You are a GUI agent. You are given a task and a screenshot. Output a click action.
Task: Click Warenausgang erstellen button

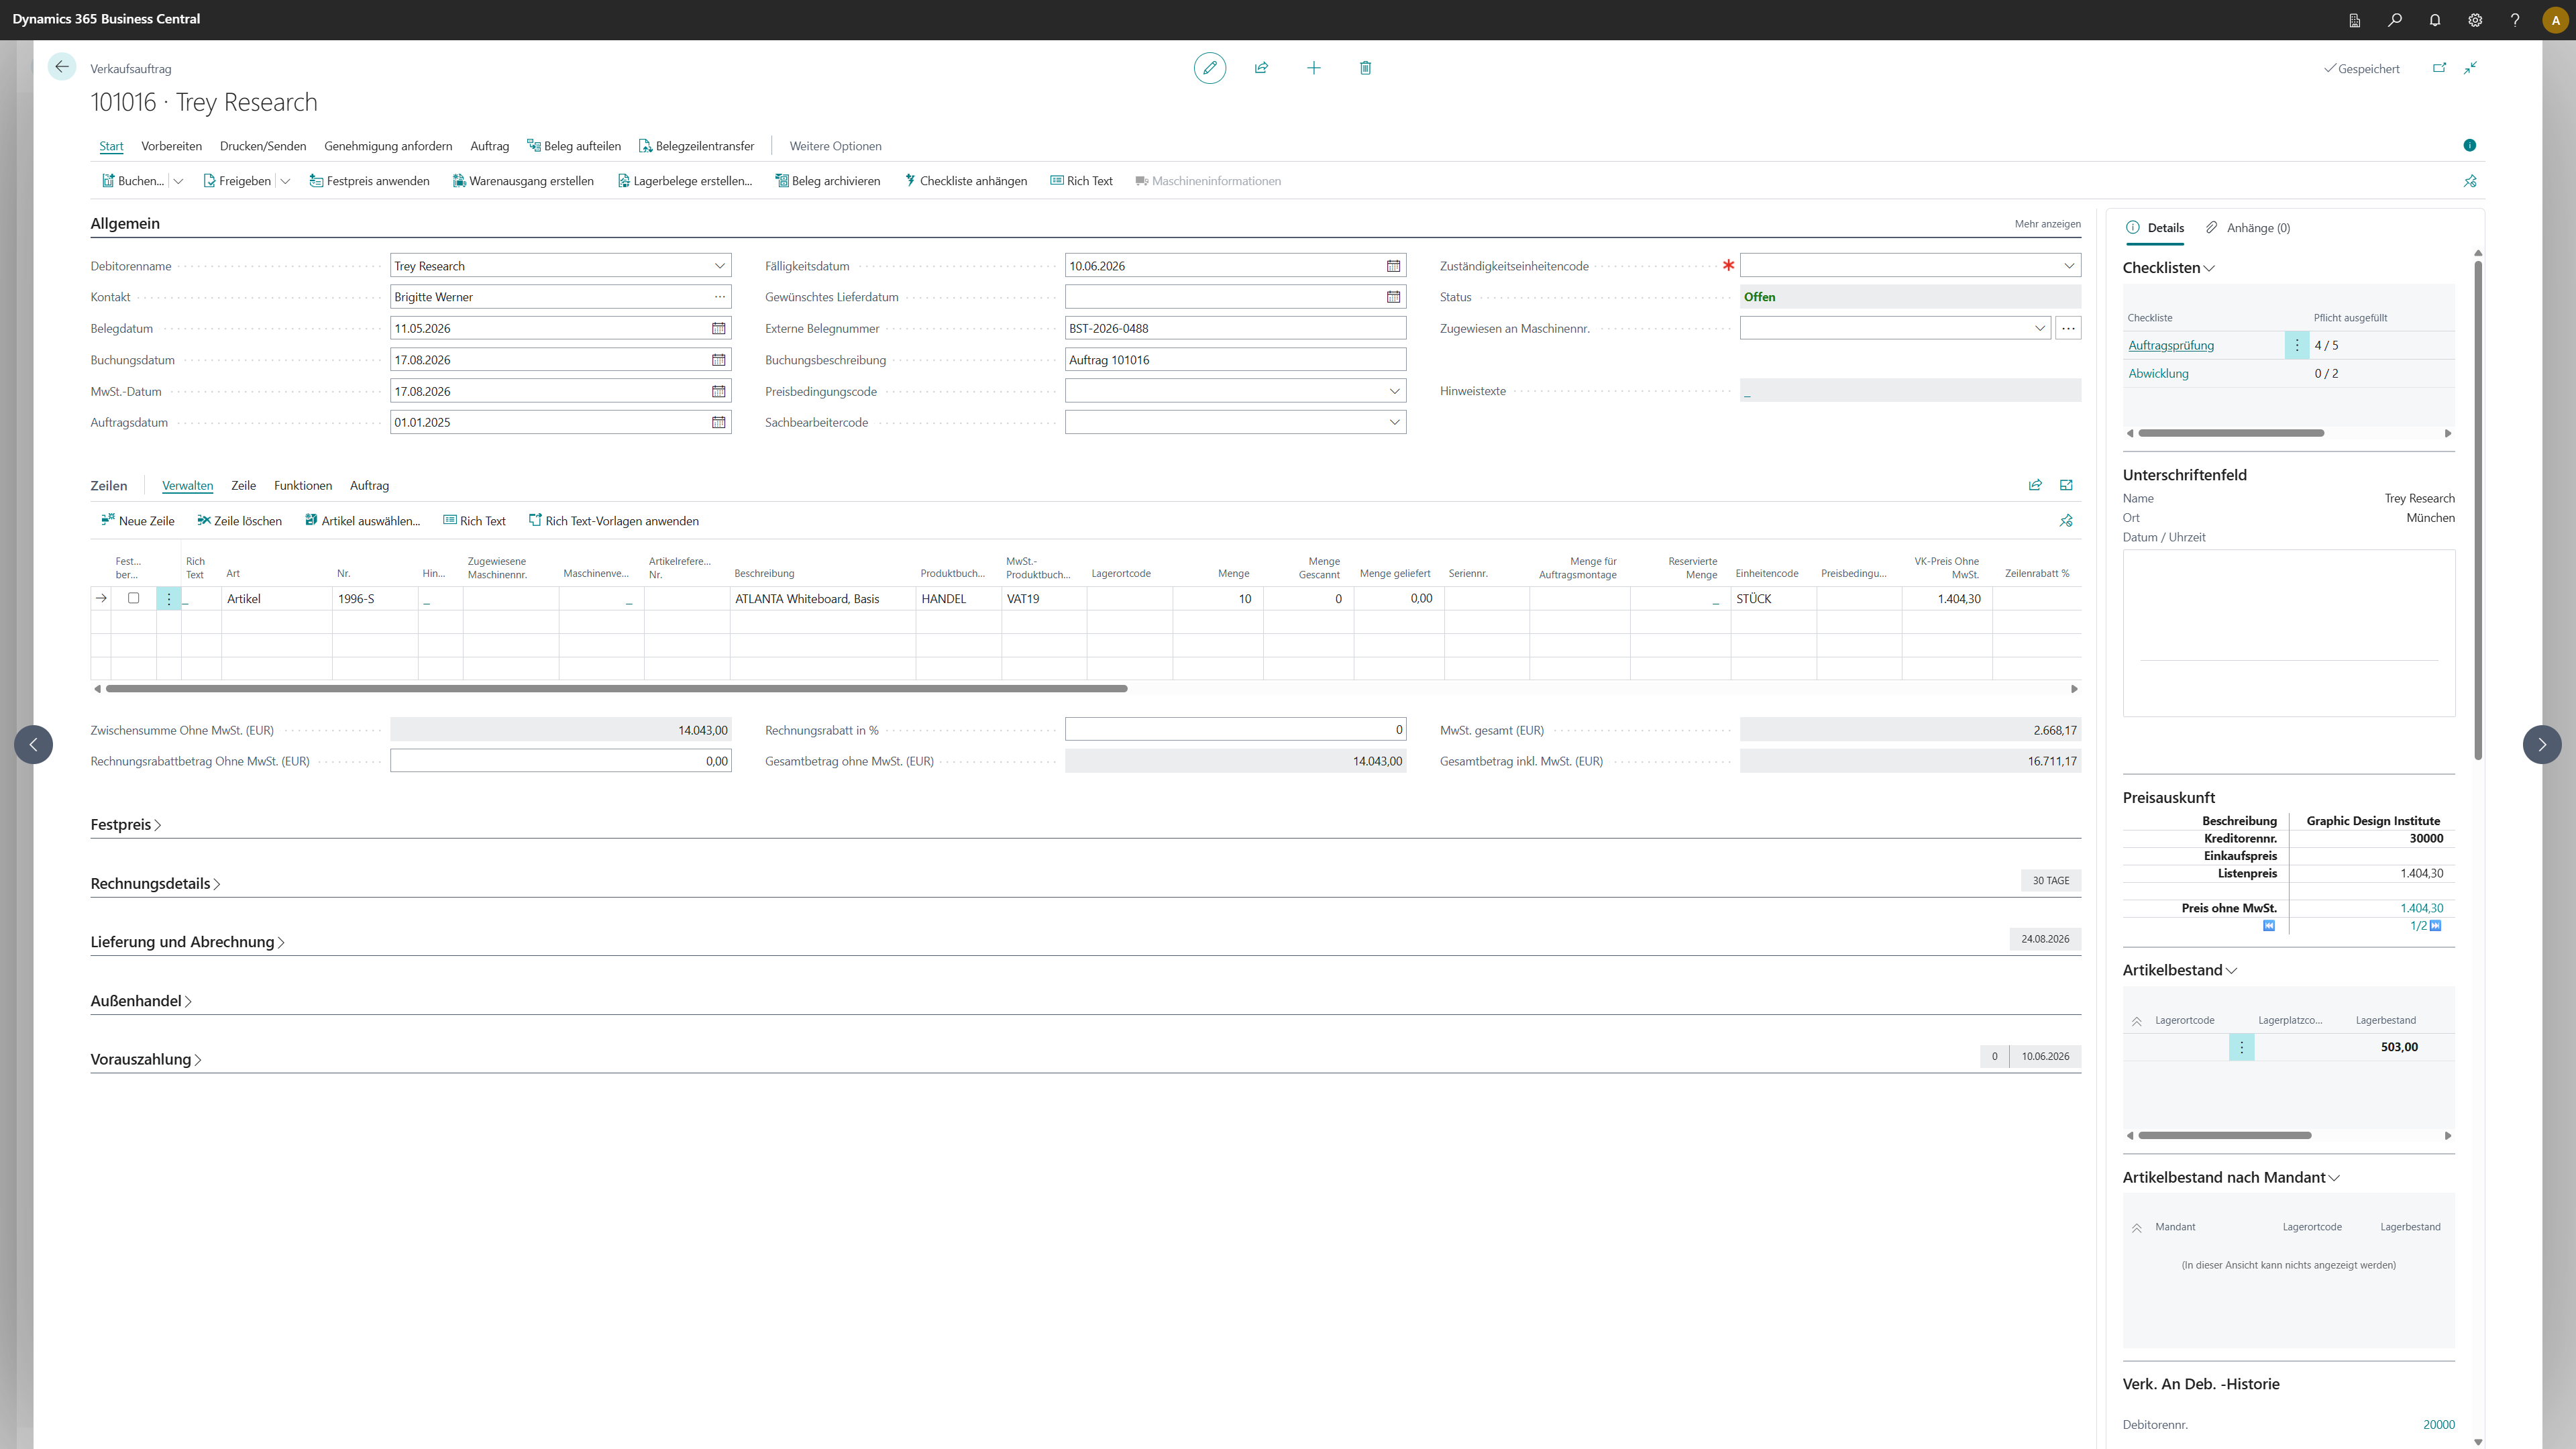[523, 181]
